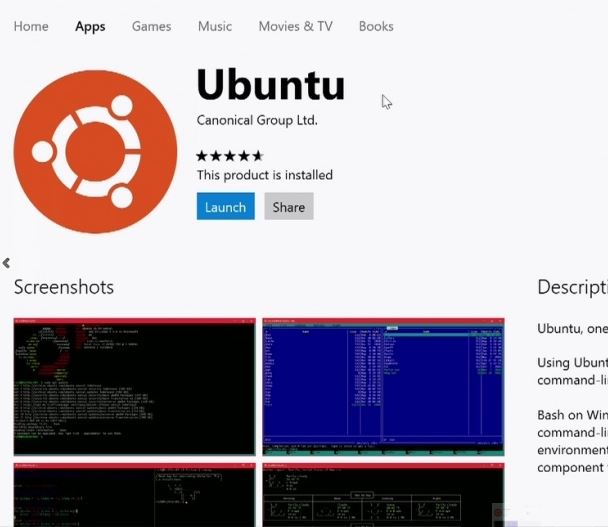Open the Books tab

[376, 26]
